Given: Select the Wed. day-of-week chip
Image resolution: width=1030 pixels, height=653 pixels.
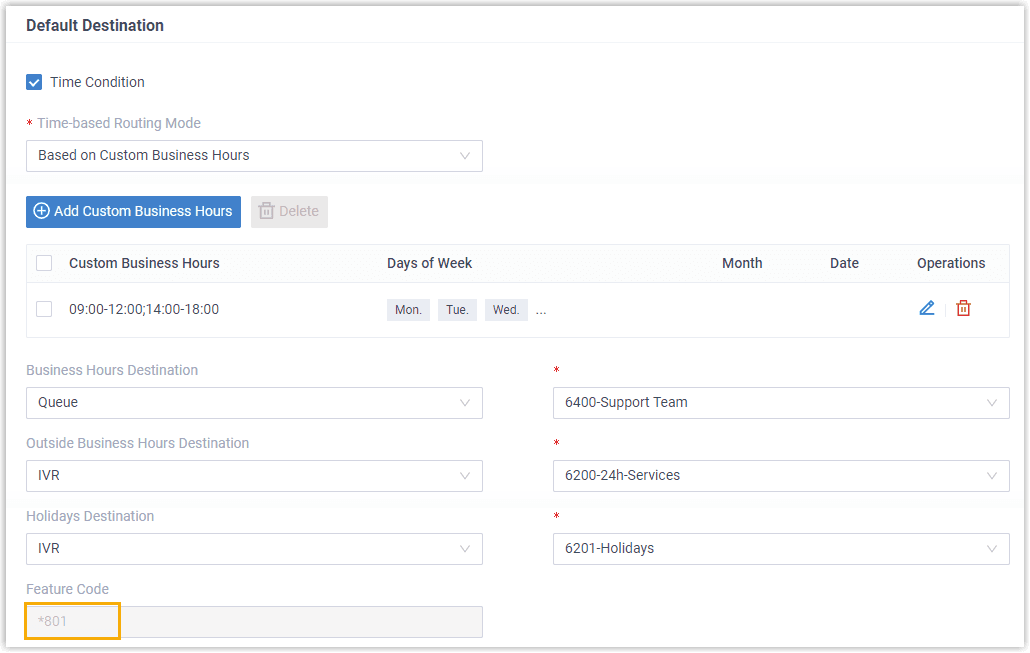Looking at the screenshot, I should pyautogui.click(x=506, y=310).
